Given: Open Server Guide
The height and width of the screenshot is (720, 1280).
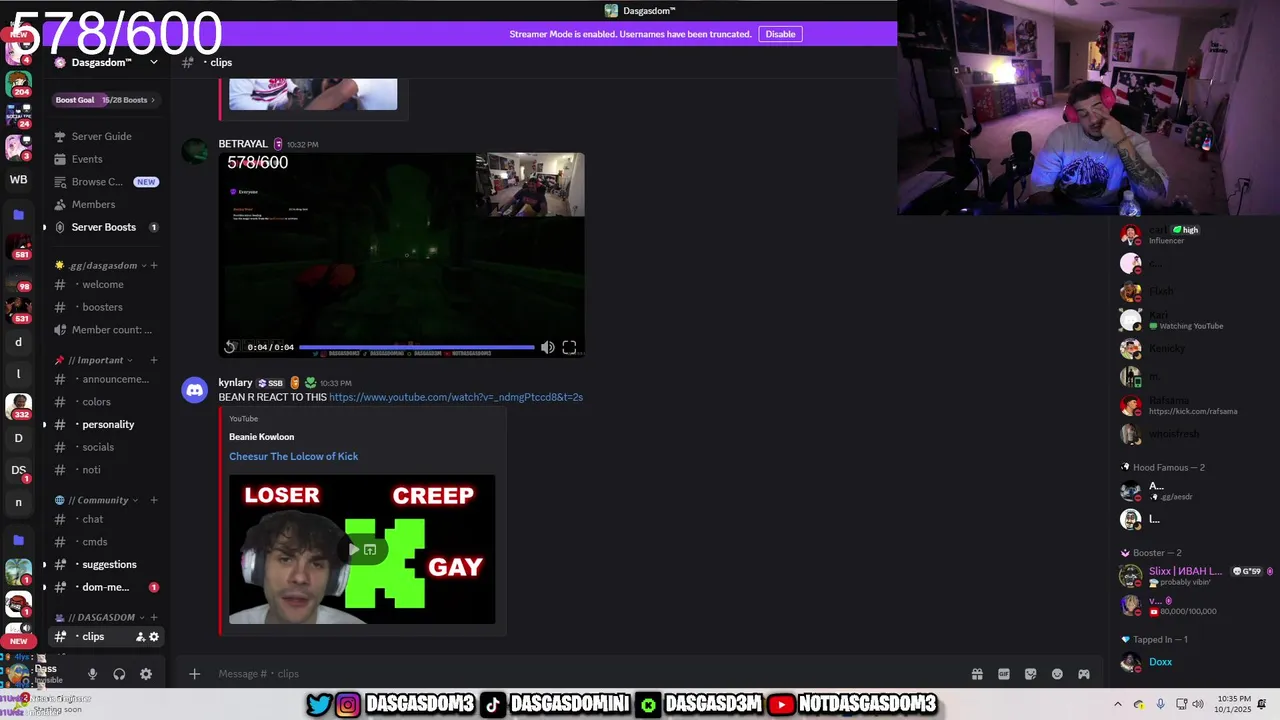Looking at the screenshot, I should [x=101, y=136].
